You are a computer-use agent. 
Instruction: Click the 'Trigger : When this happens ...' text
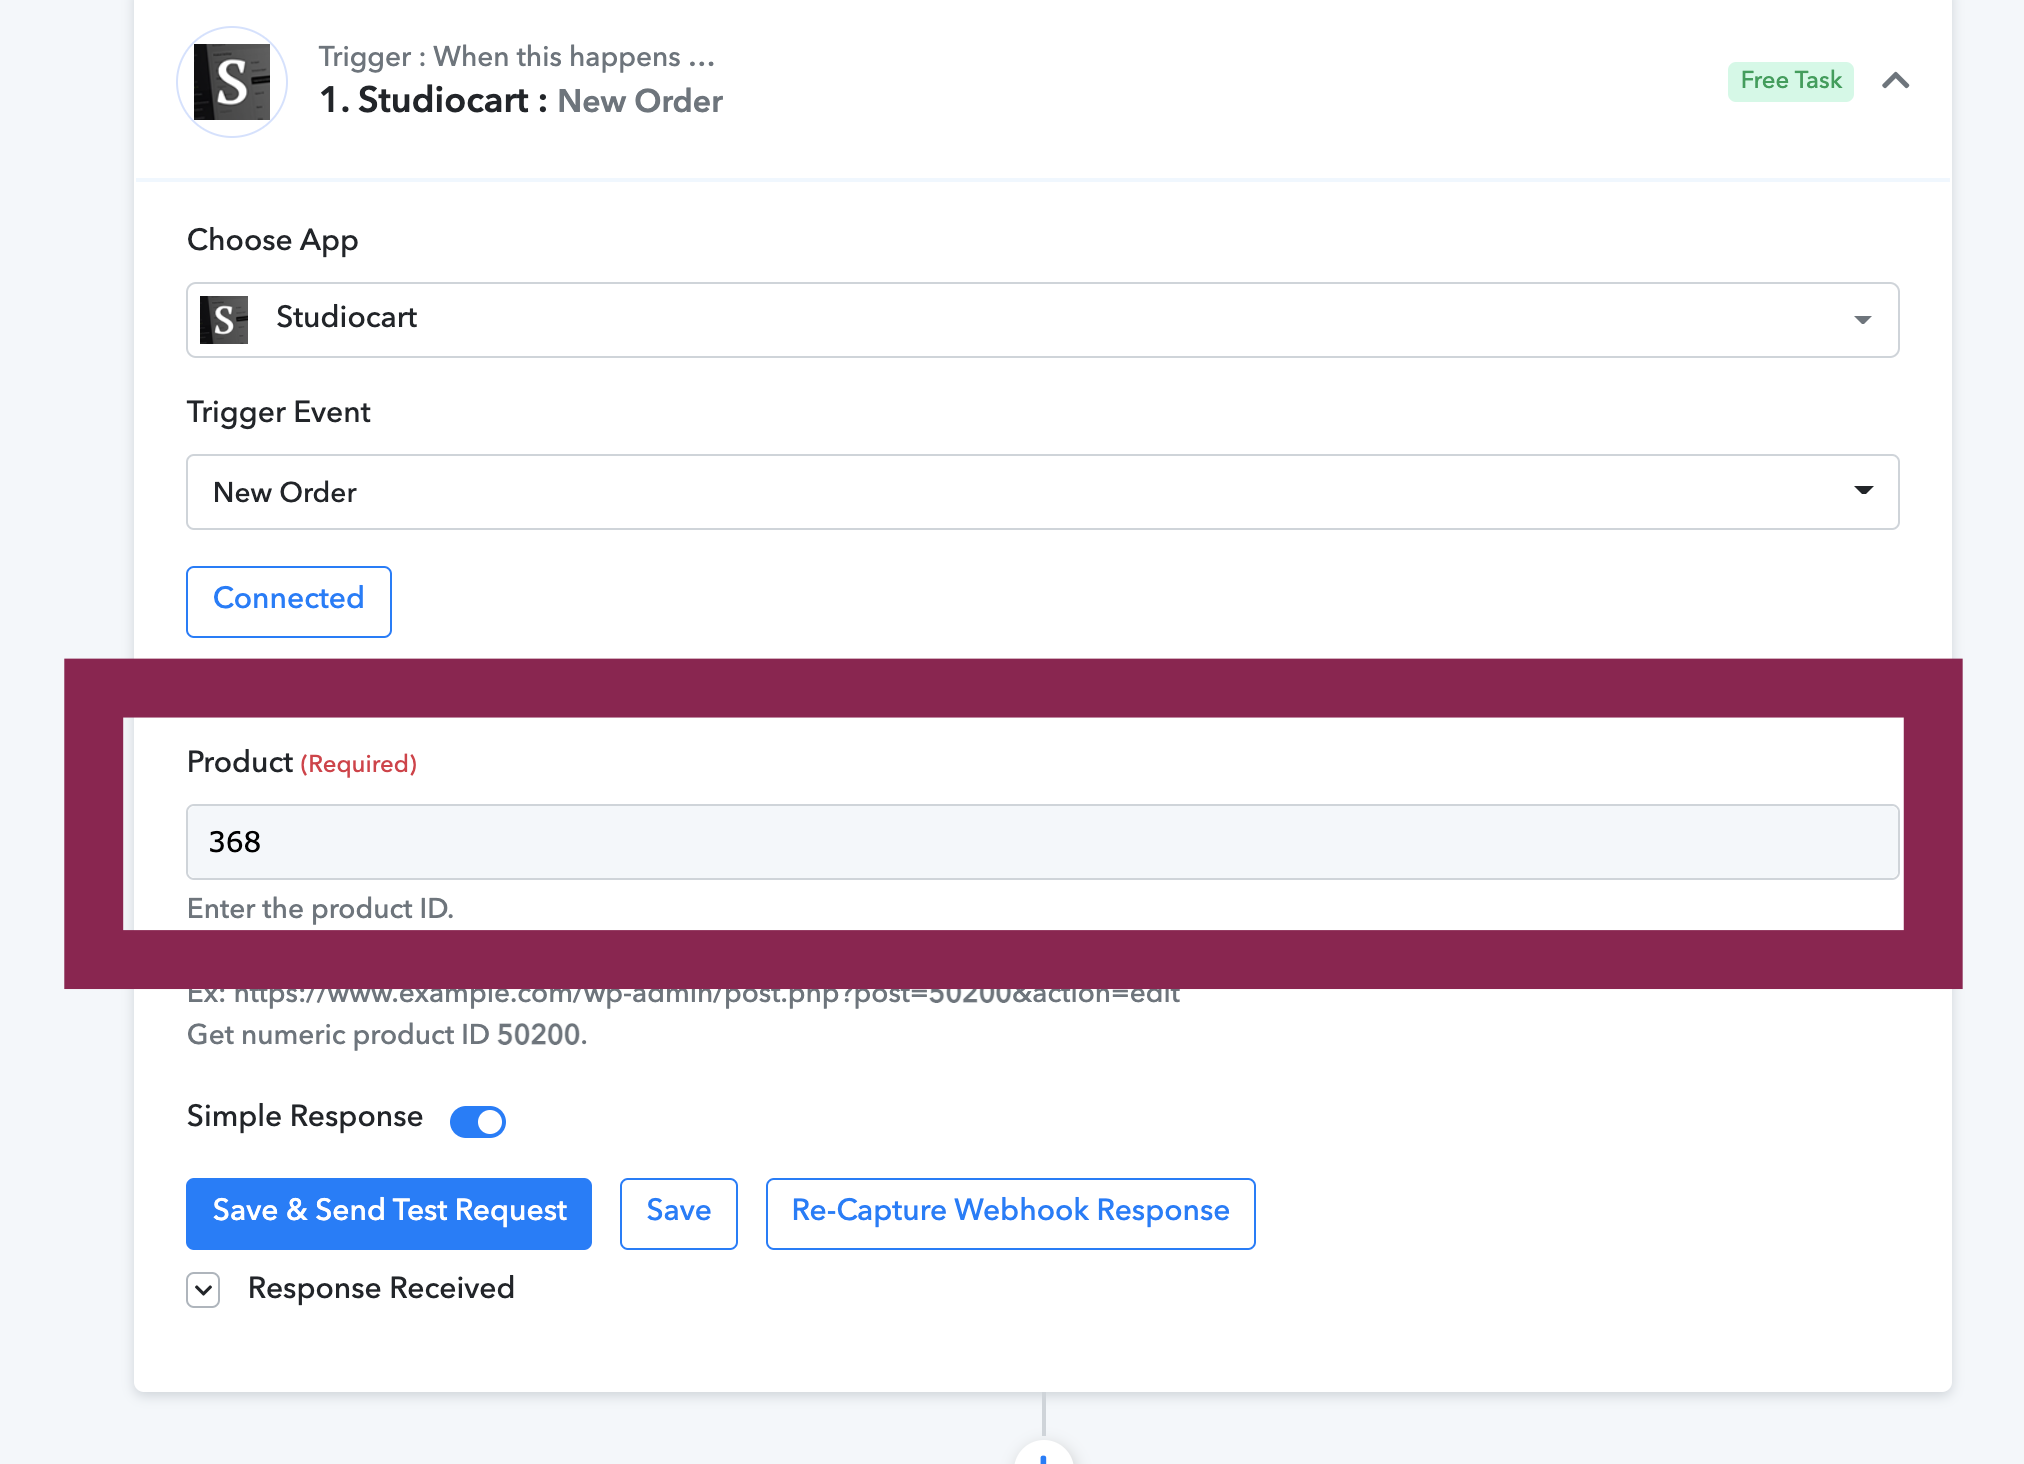517,57
